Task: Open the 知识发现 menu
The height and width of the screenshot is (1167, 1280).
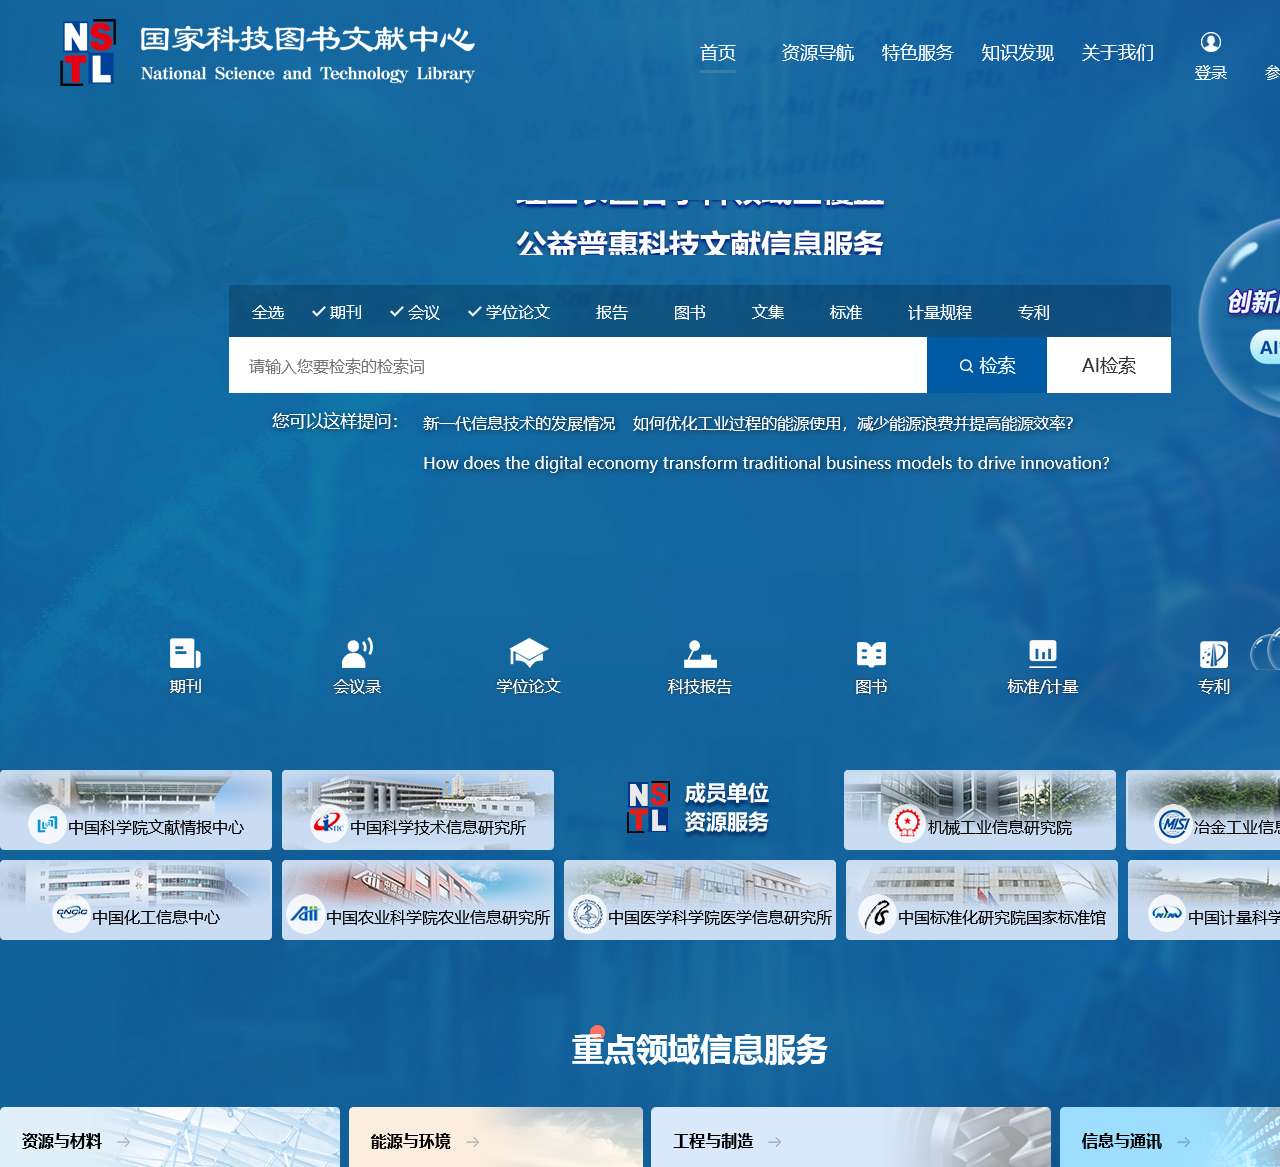Action: point(1017,53)
